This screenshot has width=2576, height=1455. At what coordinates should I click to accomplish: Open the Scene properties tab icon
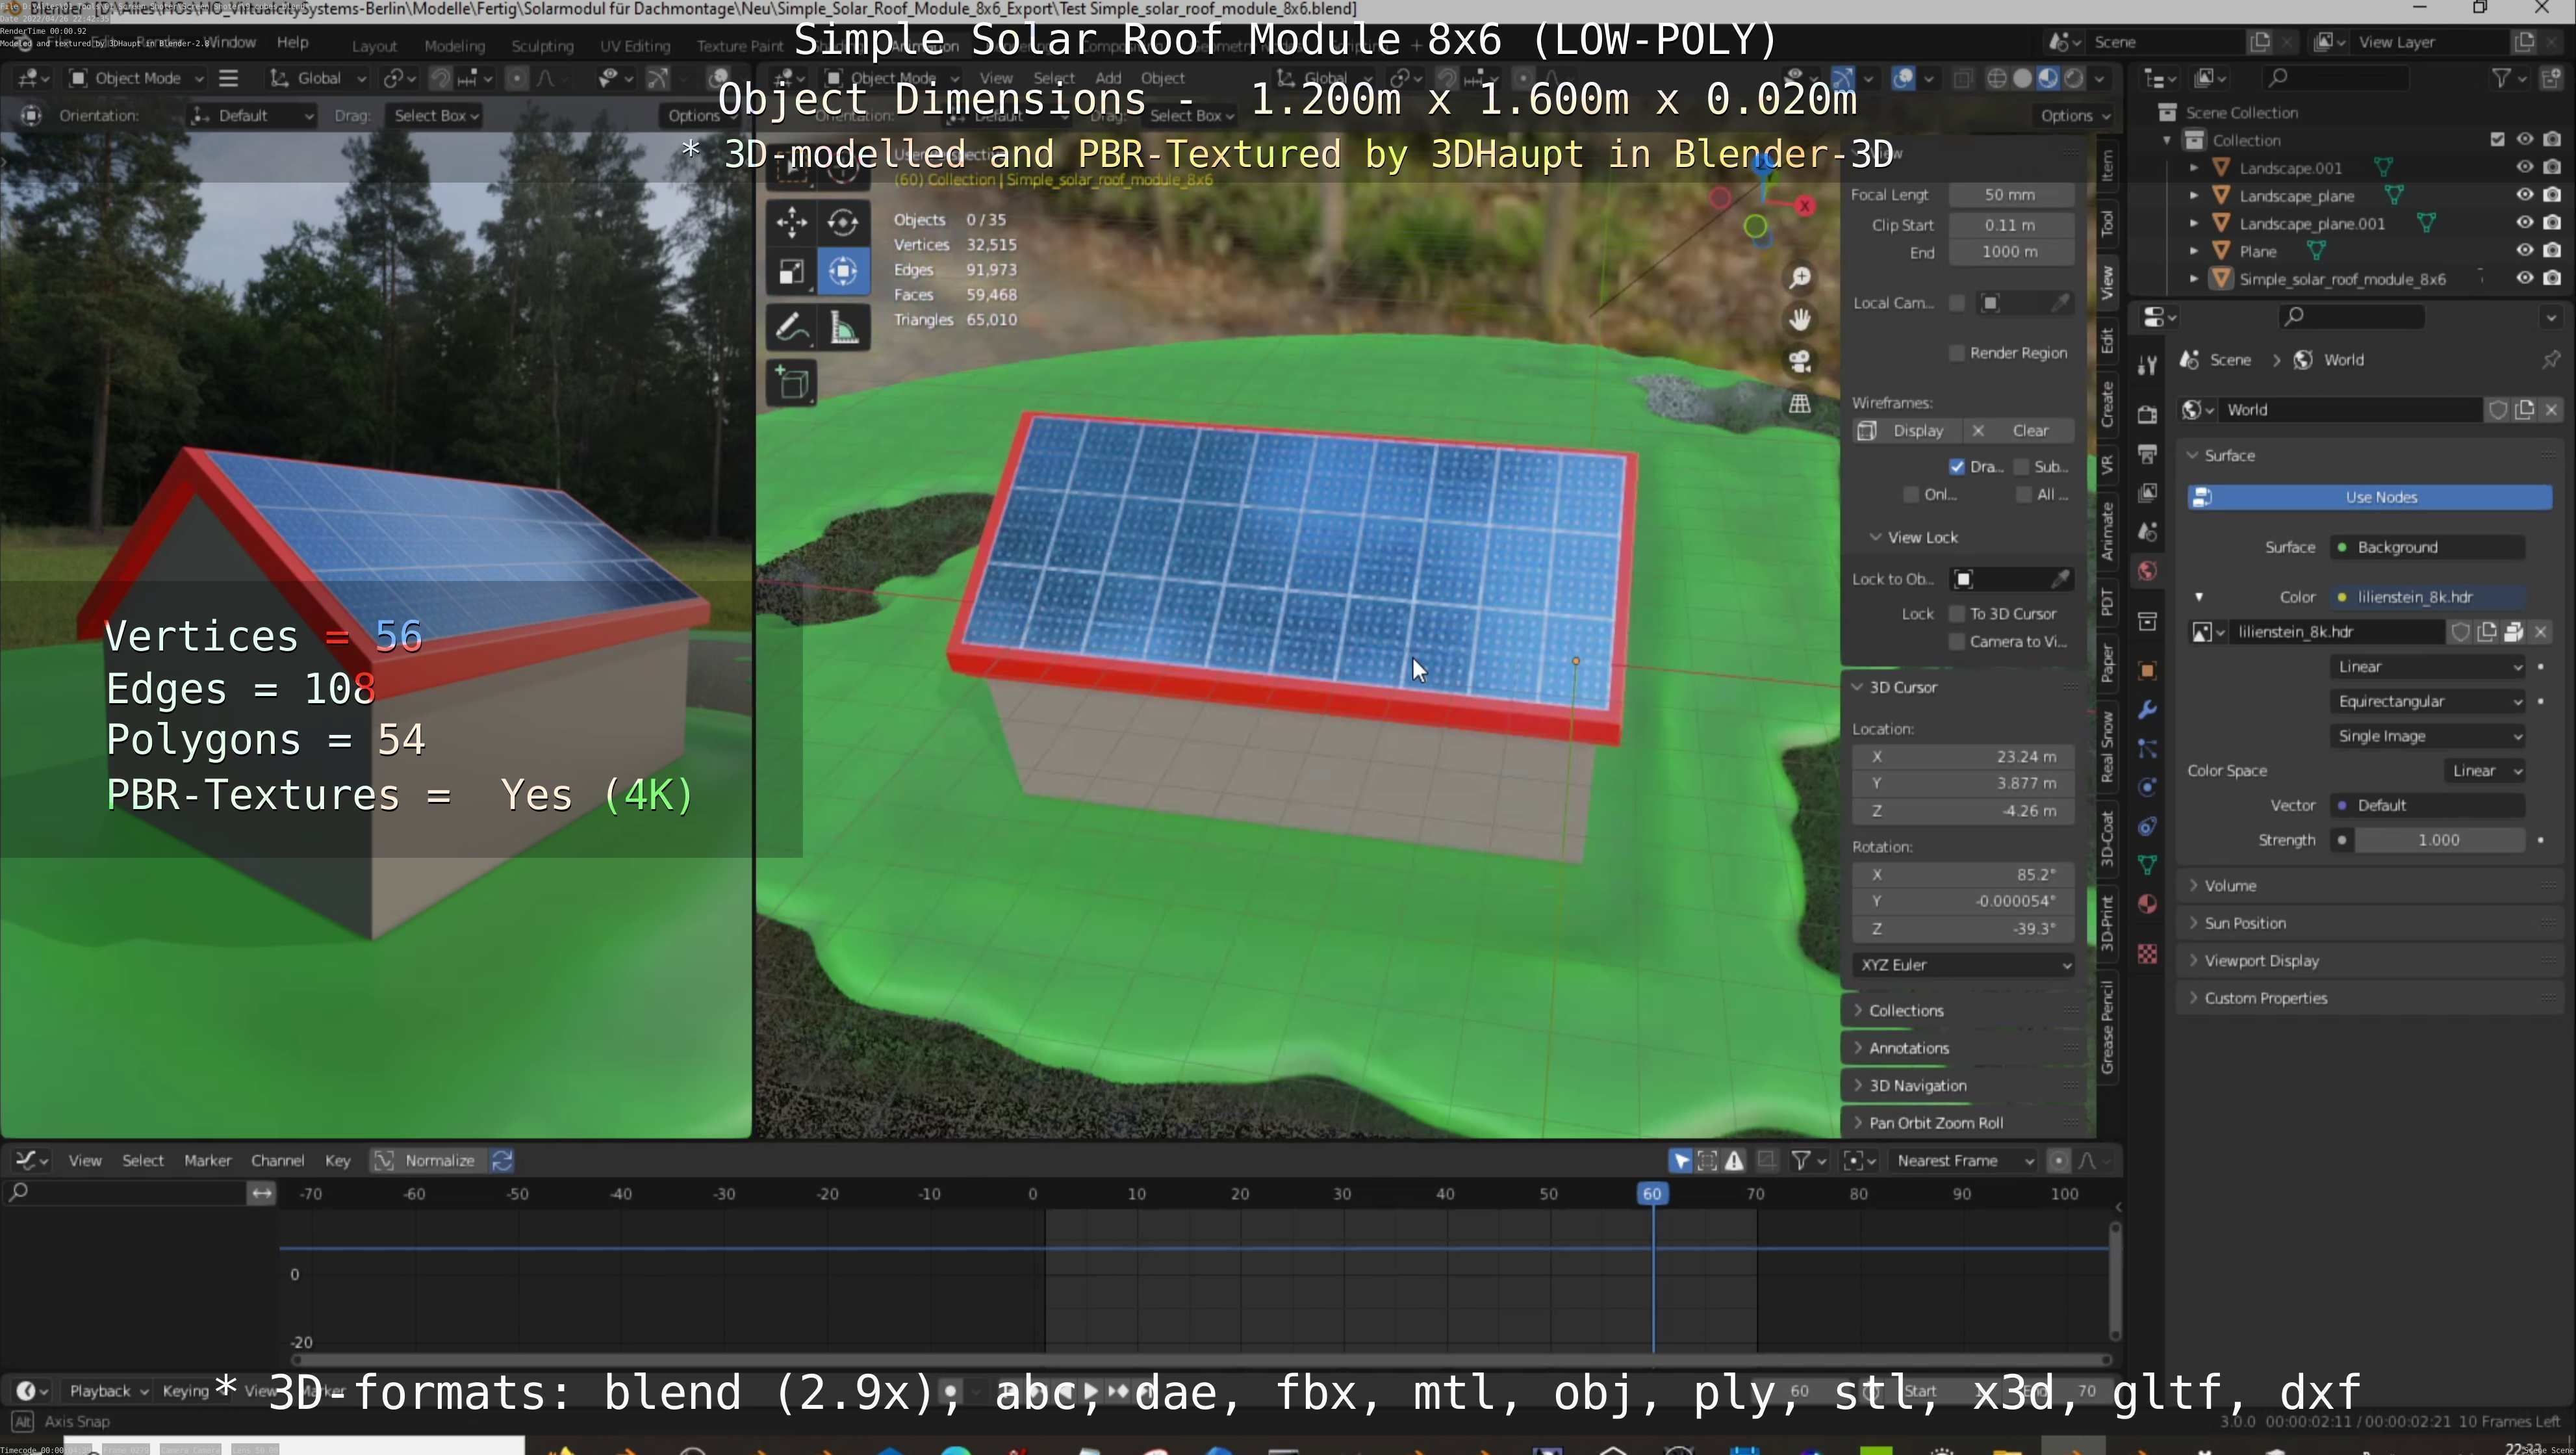pyautogui.click(x=2146, y=532)
